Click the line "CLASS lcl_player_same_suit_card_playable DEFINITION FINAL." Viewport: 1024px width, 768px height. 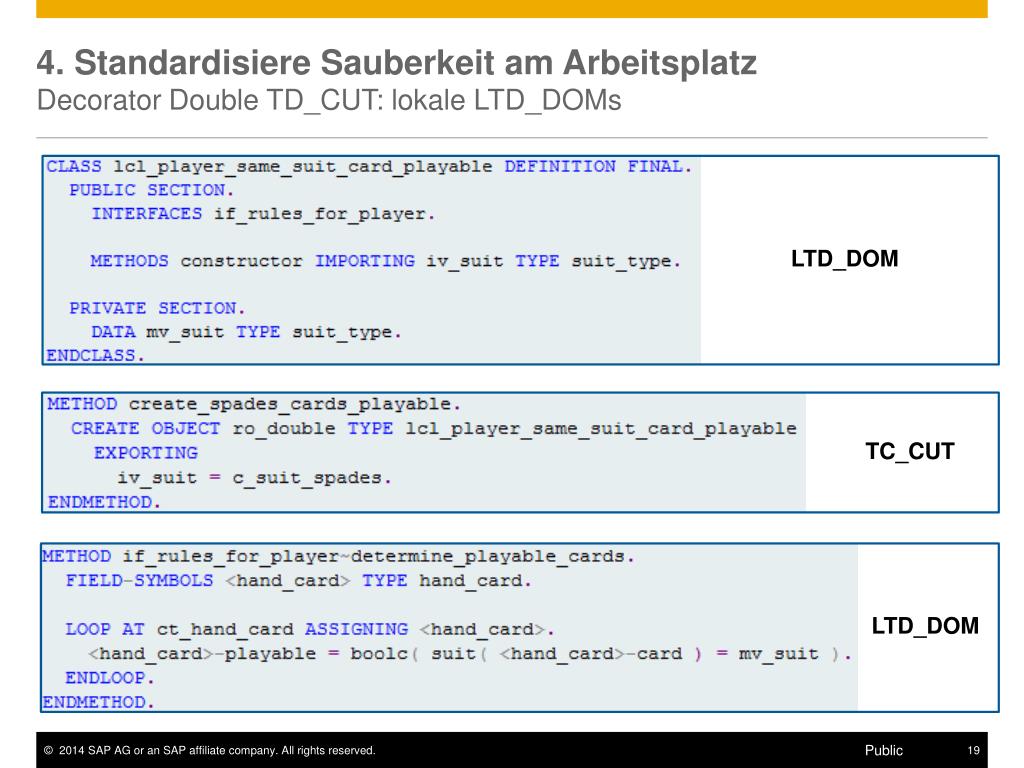[x=369, y=167]
